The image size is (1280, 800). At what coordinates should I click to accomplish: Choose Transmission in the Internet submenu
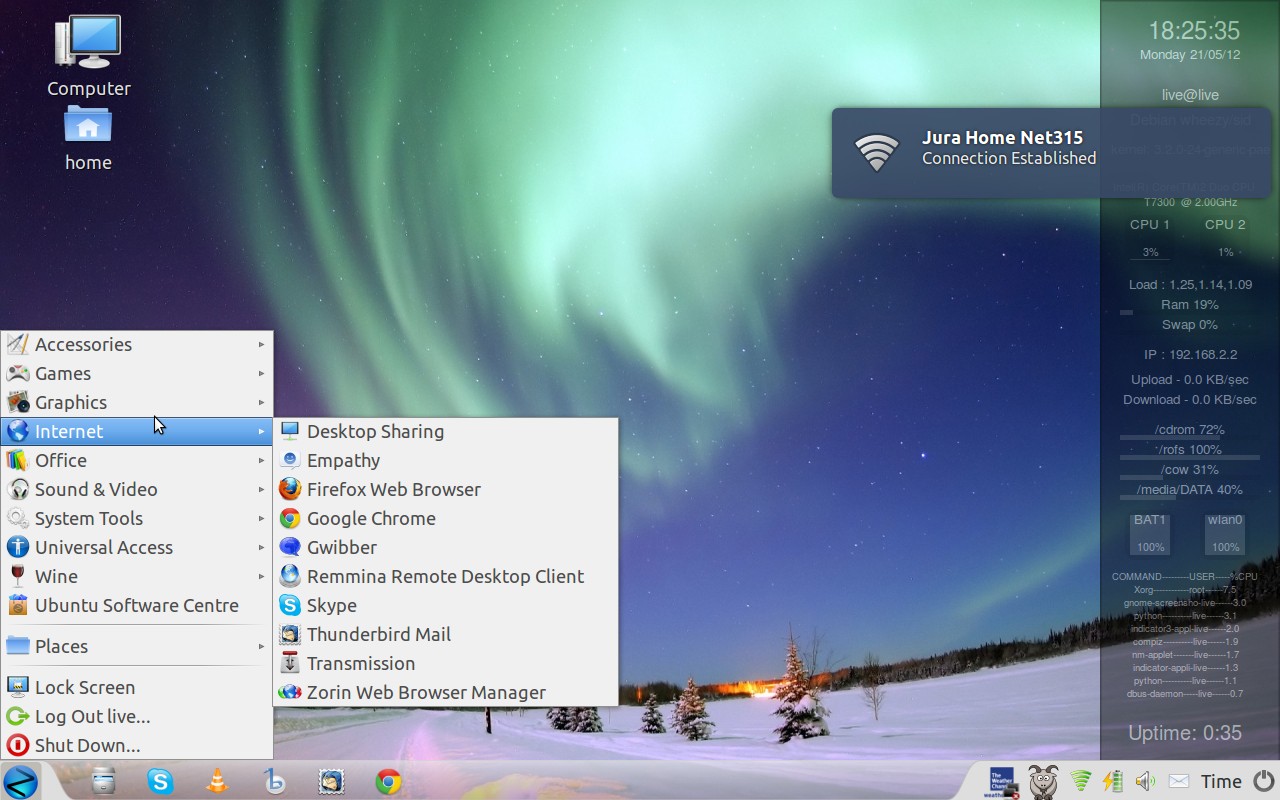coord(360,663)
